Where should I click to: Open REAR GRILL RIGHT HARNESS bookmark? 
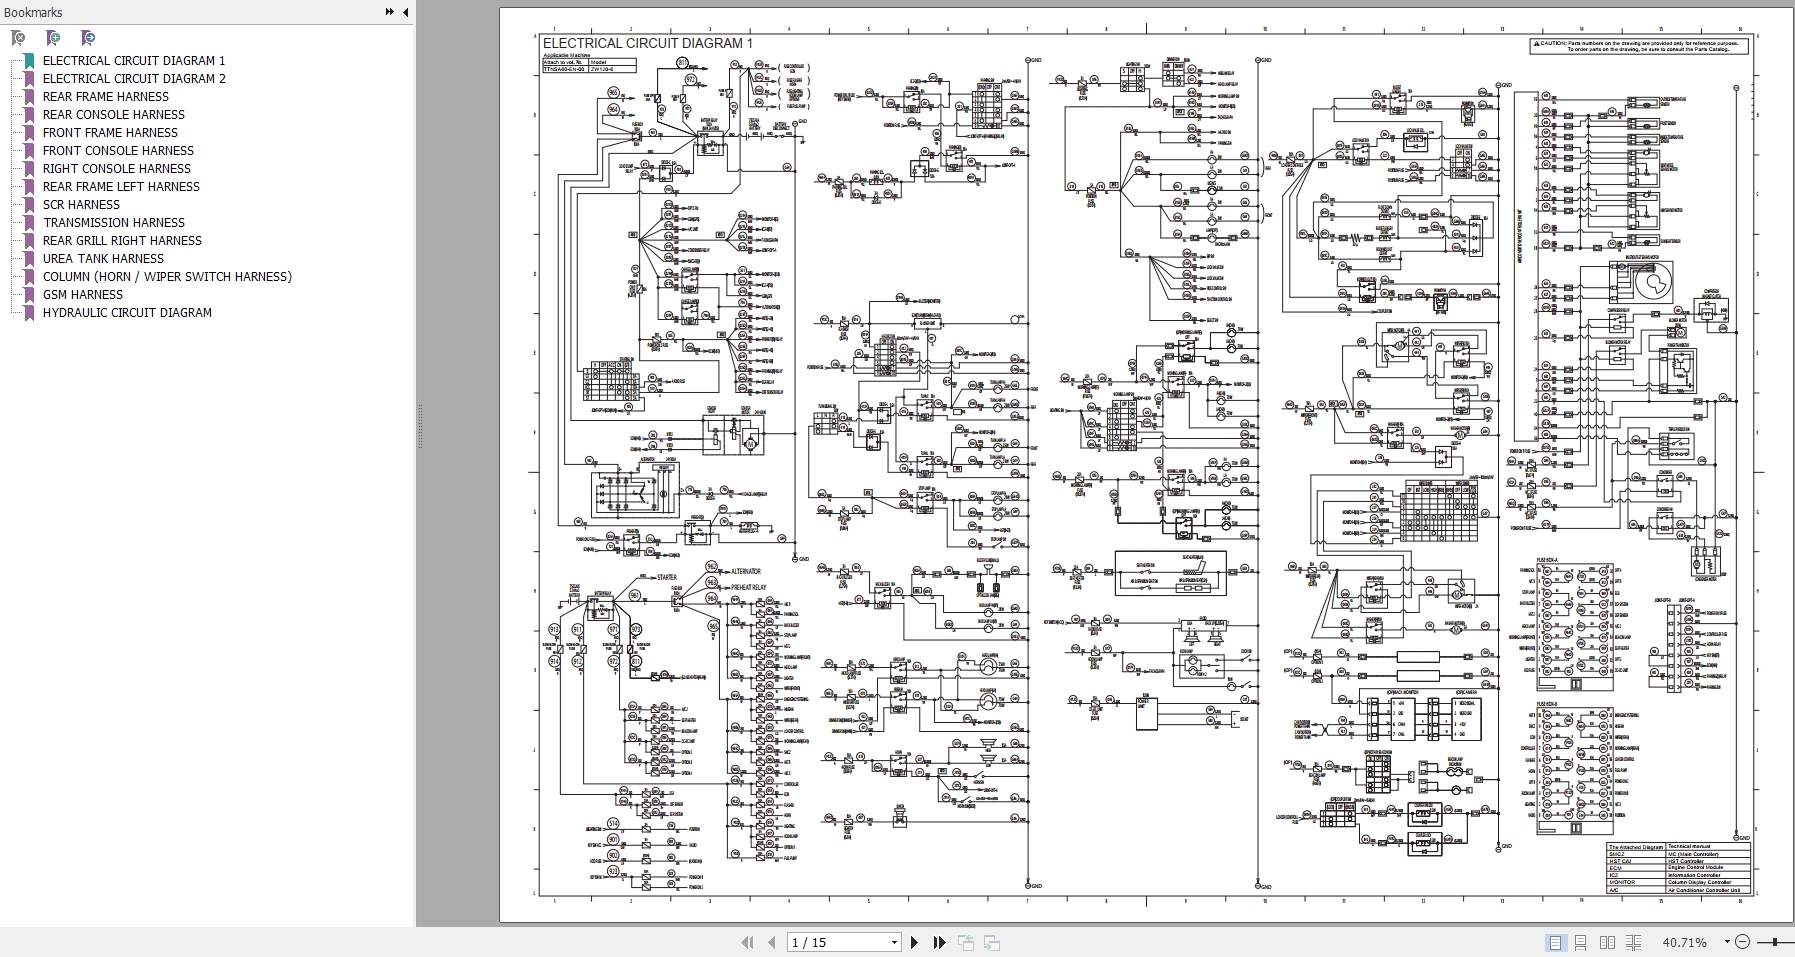(x=122, y=241)
